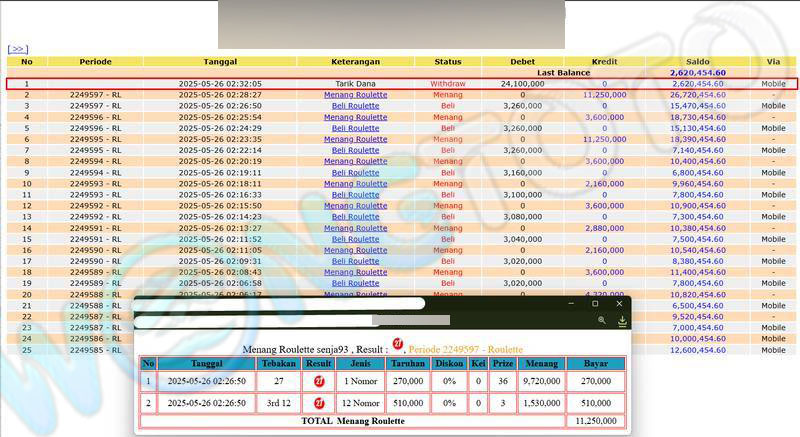The height and width of the screenshot is (437, 800).
Task: Click the magnifier zoom icon in popup toolbar
Action: (601, 321)
